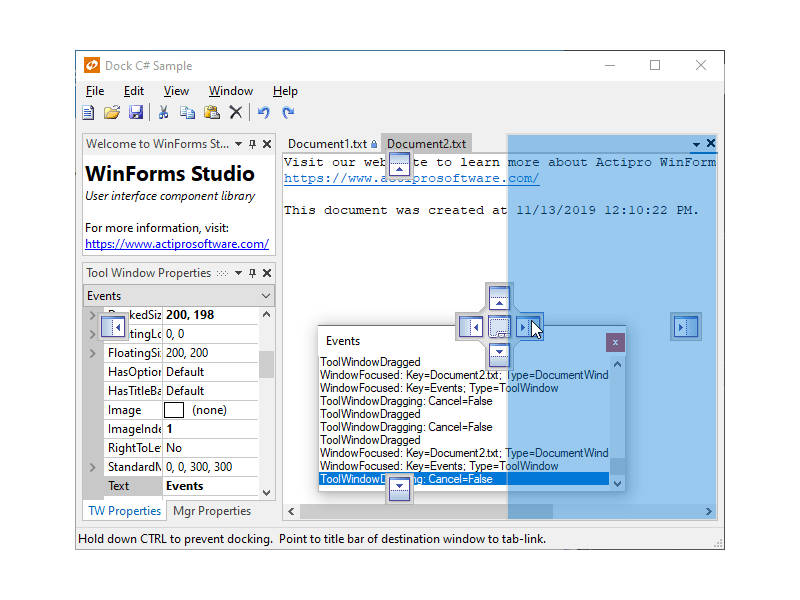Open the Window menu
This screenshot has height=600, width=800.
(231, 91)
